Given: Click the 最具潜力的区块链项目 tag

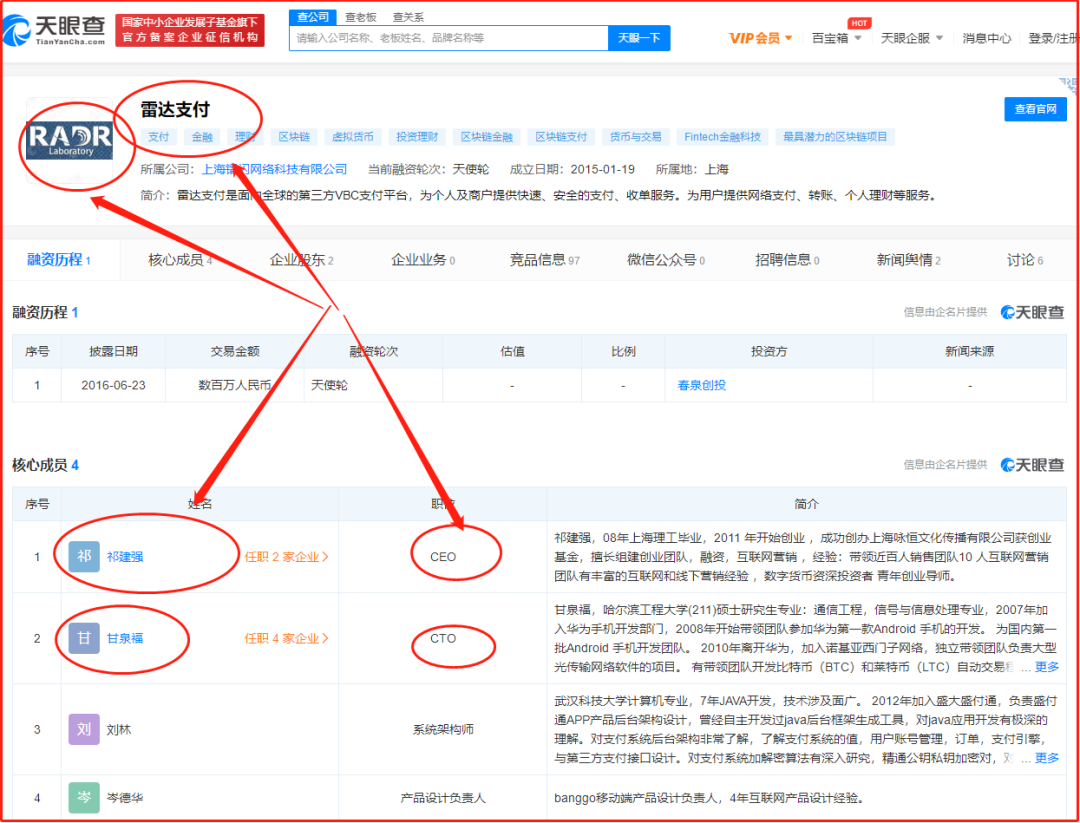Looking at the screenshot, I should [x=835, y=136].
